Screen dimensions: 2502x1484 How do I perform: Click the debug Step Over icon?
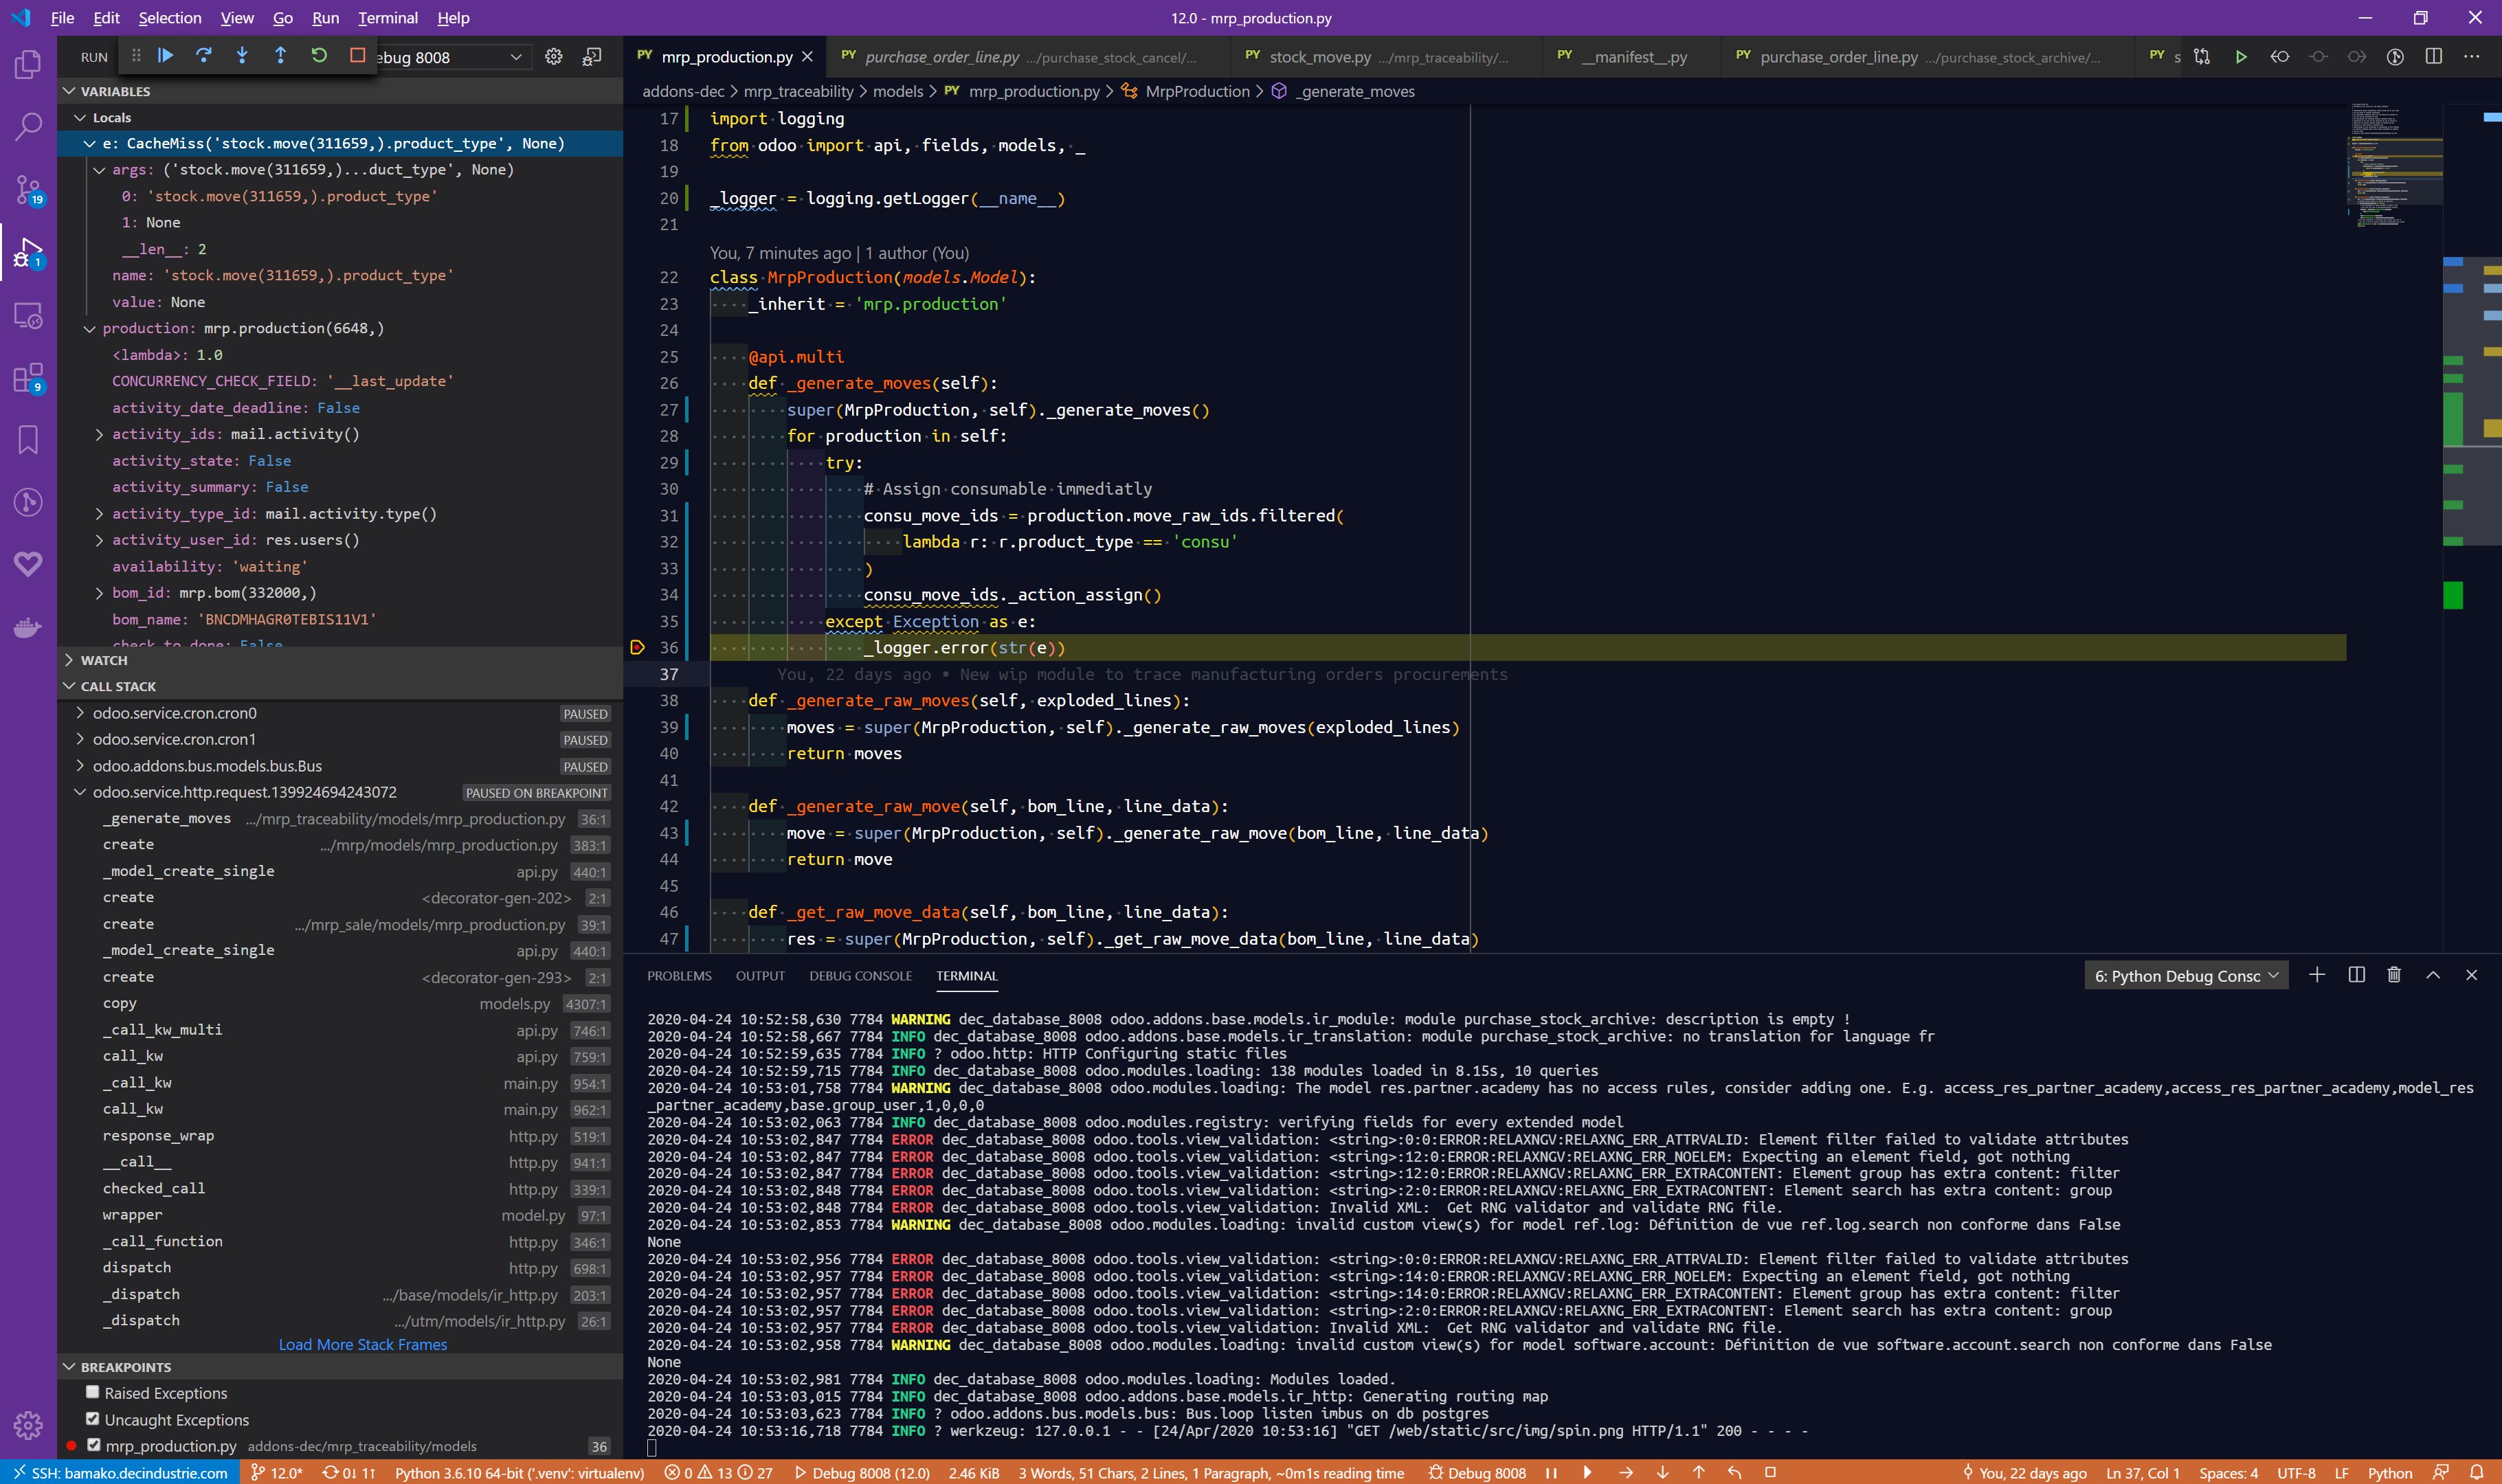(204, 56)
